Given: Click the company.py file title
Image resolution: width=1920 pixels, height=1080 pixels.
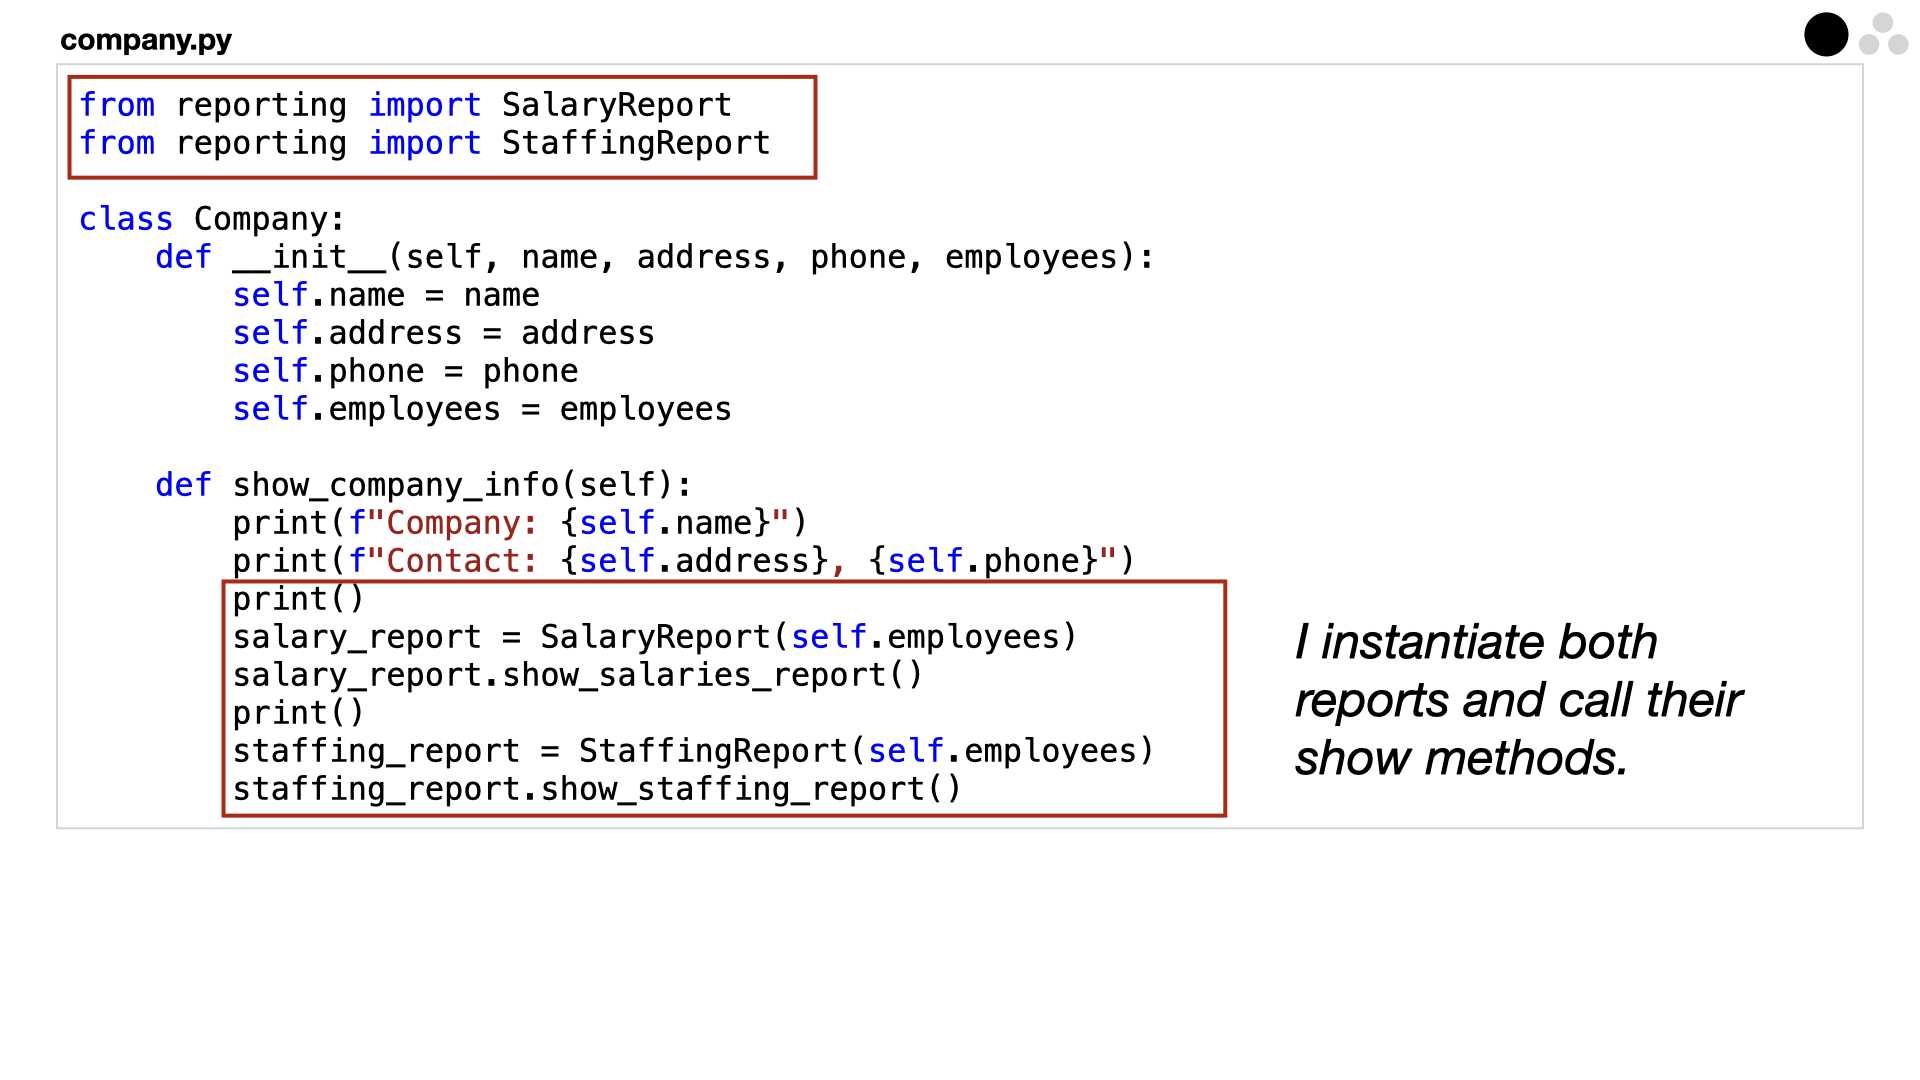Looking at the screenshot, I should pyautogui.click(x=146, y=40).
